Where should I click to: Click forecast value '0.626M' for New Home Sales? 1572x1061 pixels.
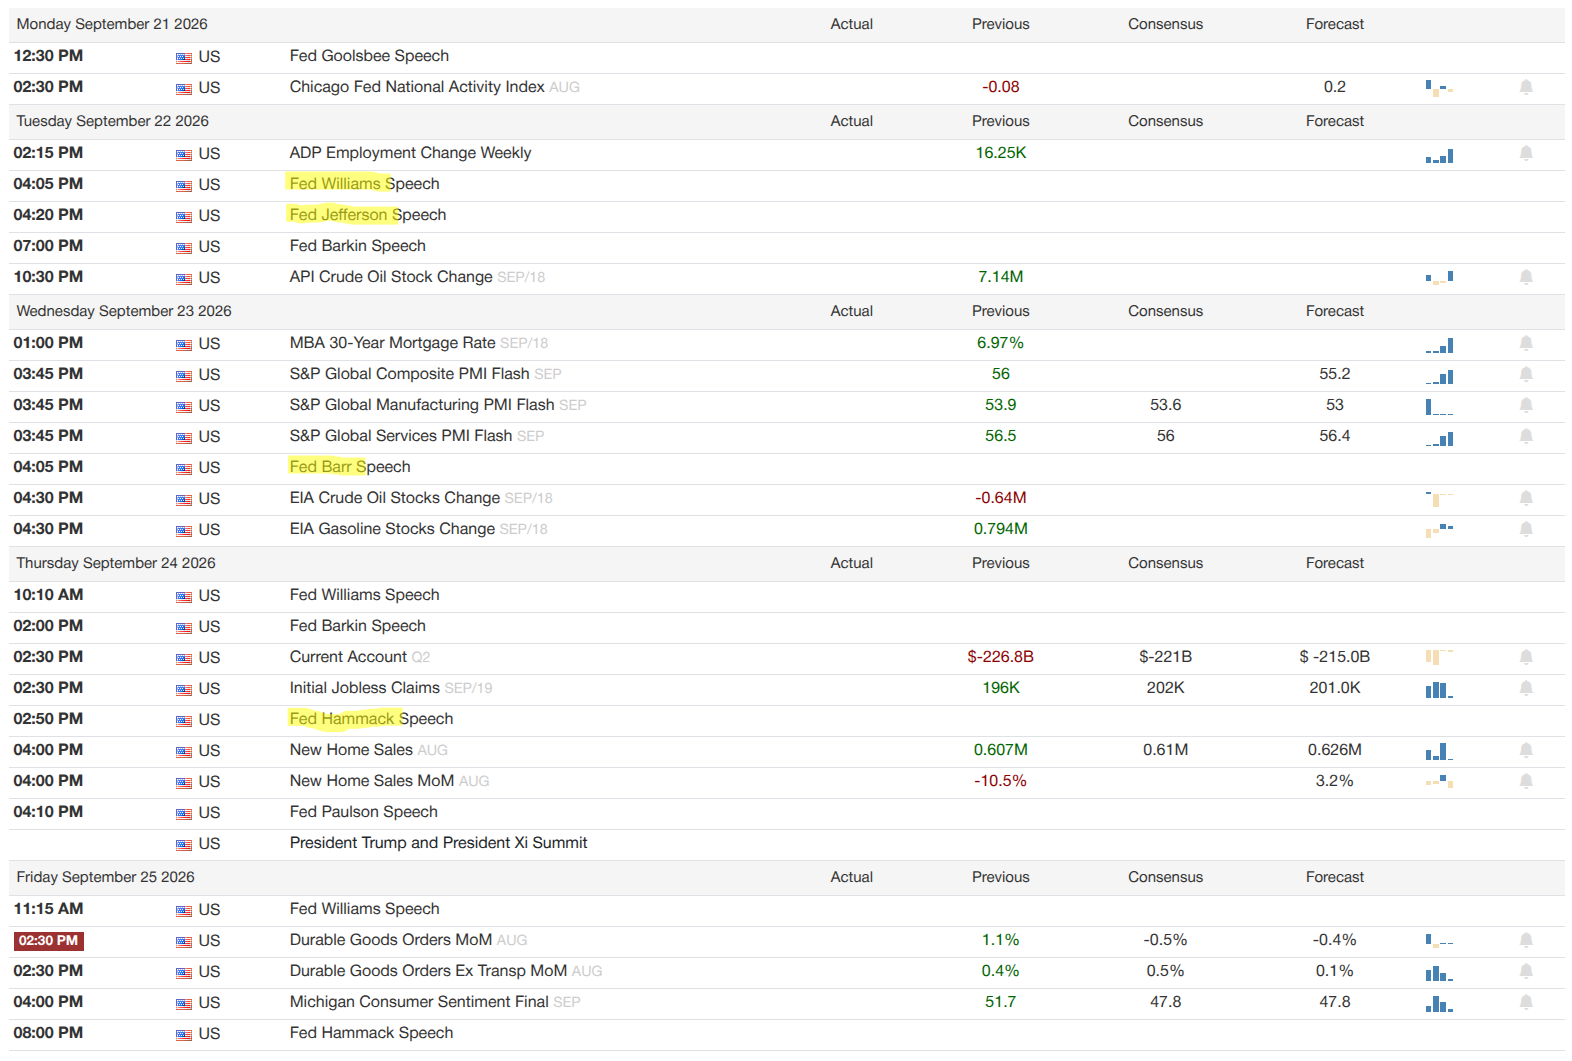1335,750
